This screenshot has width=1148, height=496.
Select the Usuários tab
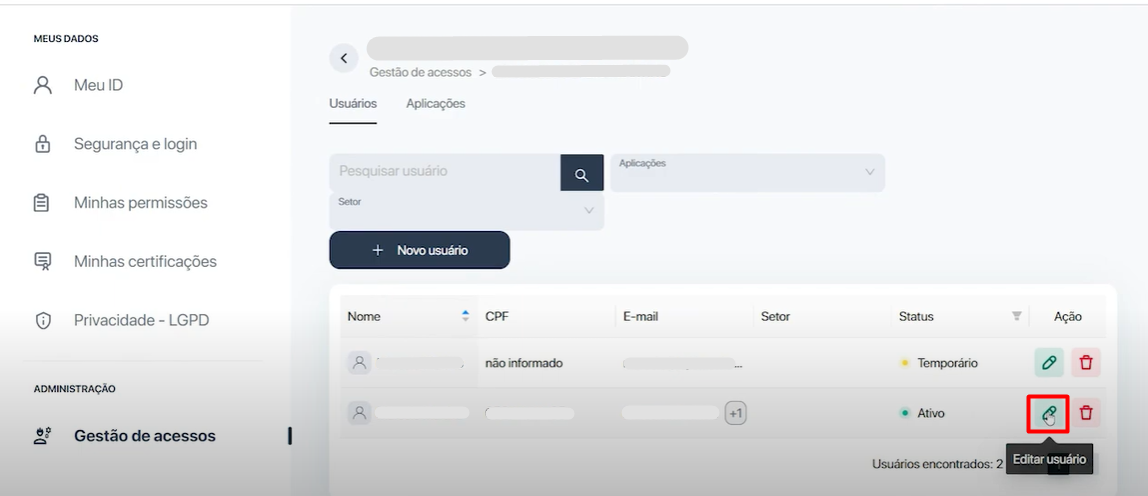coord(353,104)
